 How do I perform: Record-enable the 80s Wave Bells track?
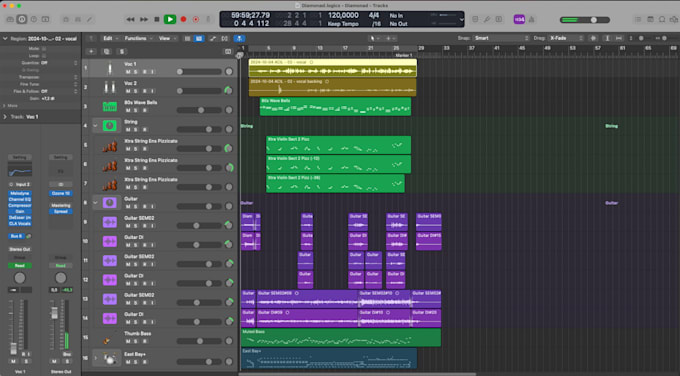[x=144, y=110]
